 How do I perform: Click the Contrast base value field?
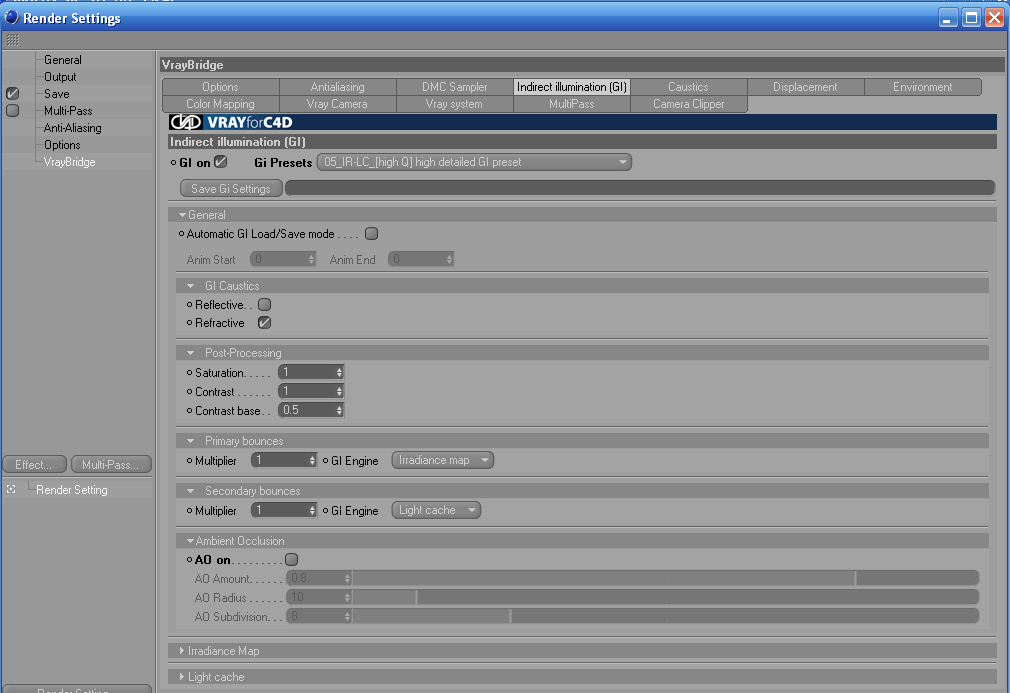307,410
